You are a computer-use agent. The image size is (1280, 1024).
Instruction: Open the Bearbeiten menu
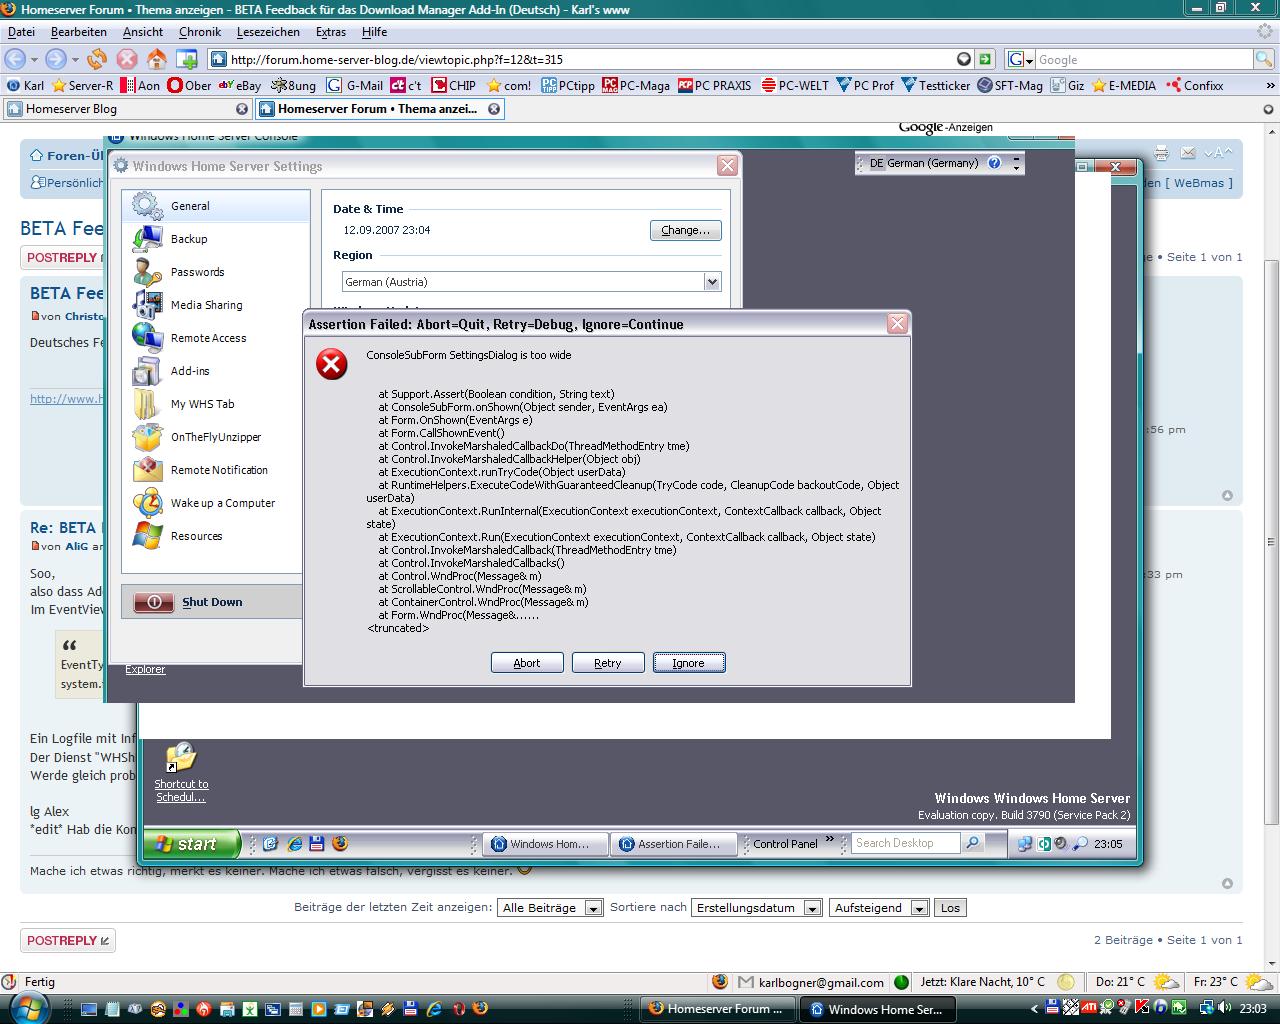click(79, 32)
